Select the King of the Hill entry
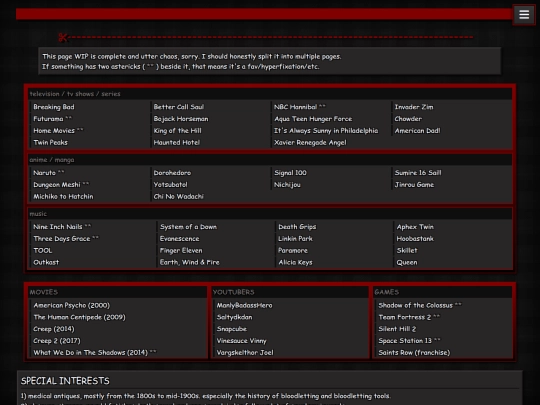 (x=177, y=131)
